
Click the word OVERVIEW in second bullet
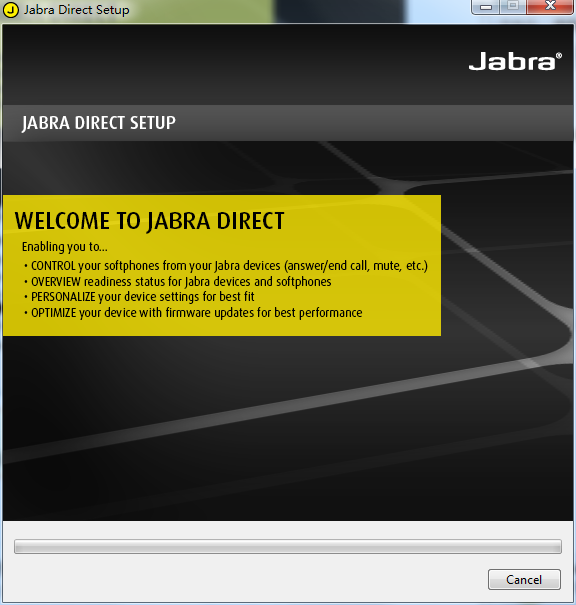click(56, 282)
